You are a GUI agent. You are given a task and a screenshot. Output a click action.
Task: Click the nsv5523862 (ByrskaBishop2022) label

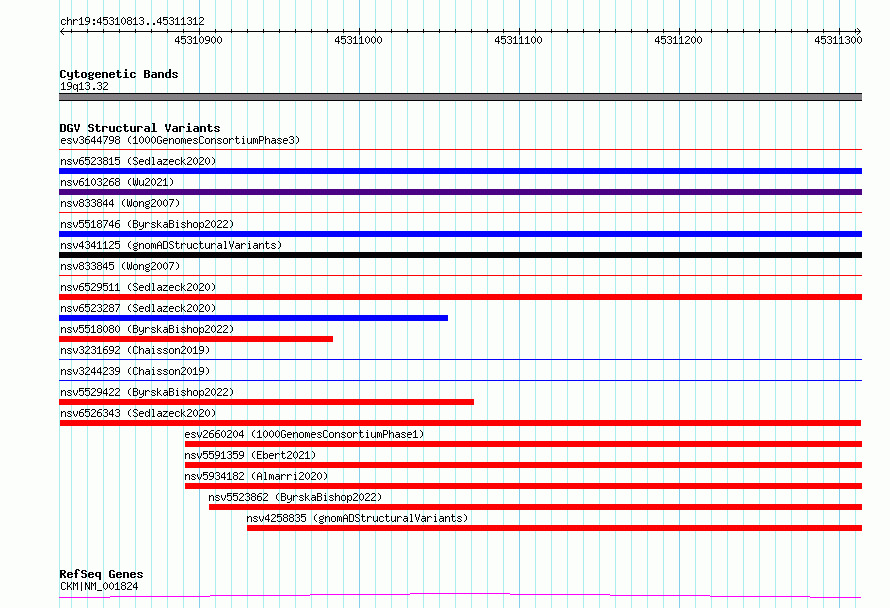coord(295,497)
